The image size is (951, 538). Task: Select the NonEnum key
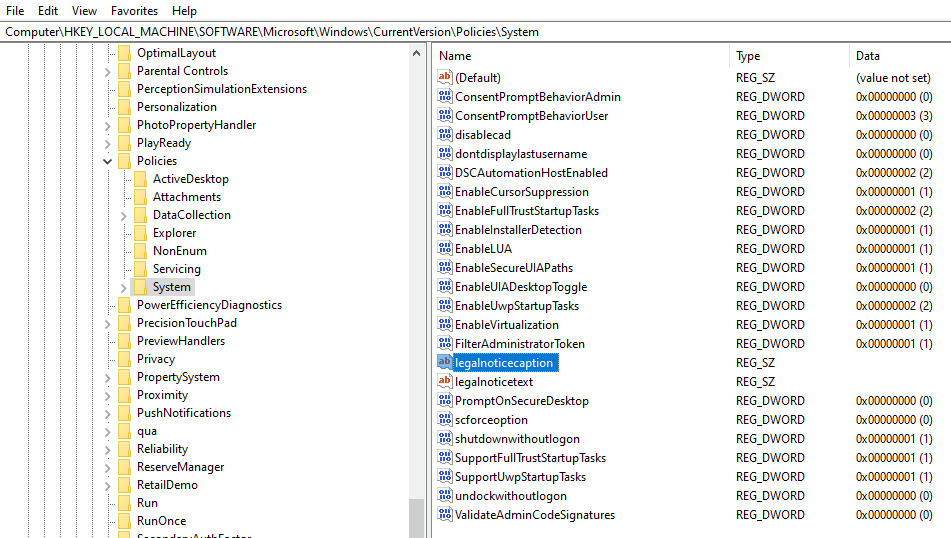pyautogui.click(x=180, y=251)
